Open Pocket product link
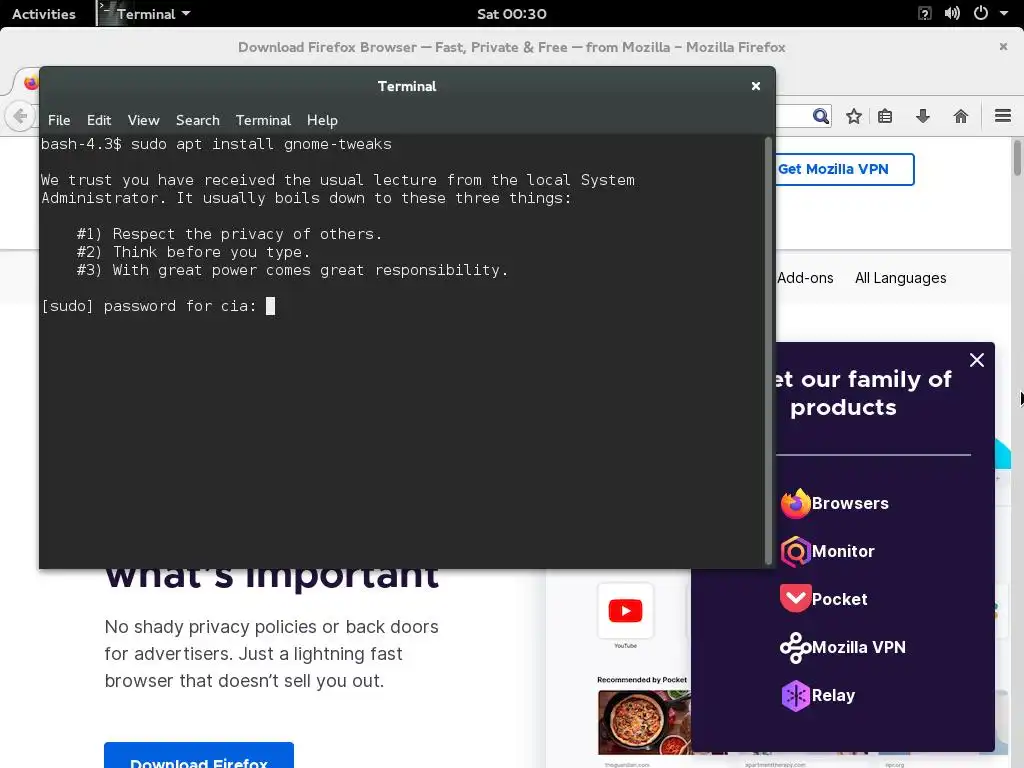Screen dimensions: 1024x768 point(839,600)
